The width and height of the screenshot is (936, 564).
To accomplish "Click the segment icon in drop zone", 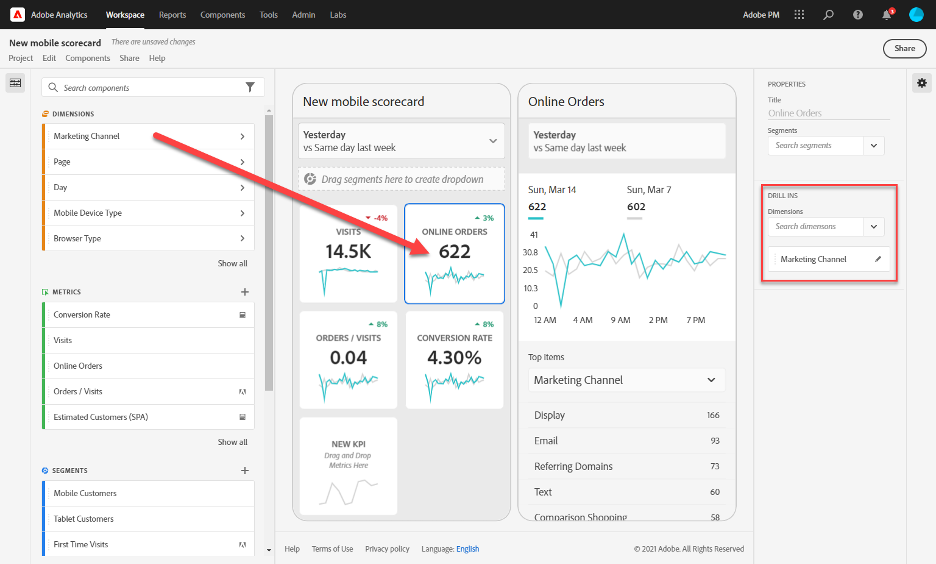I will coord(310,178).
